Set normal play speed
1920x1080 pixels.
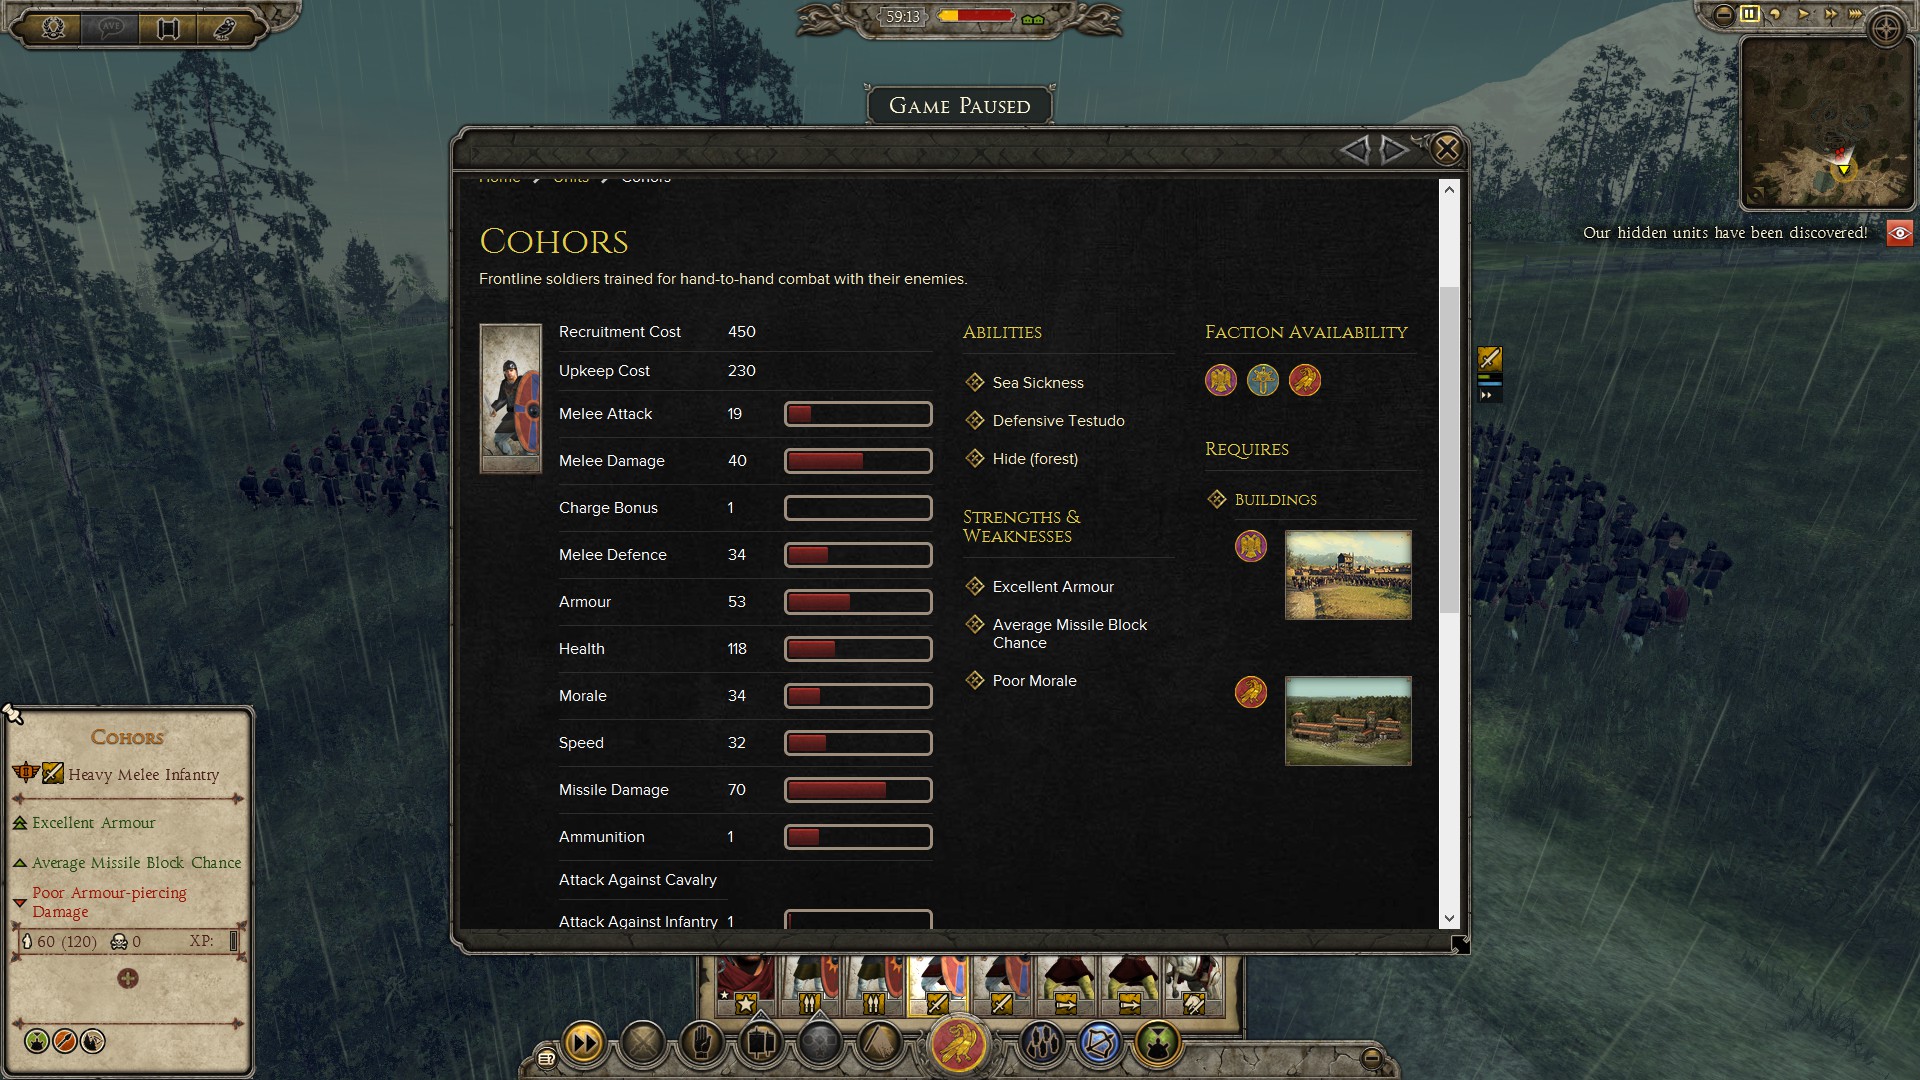click(1803, 14)
